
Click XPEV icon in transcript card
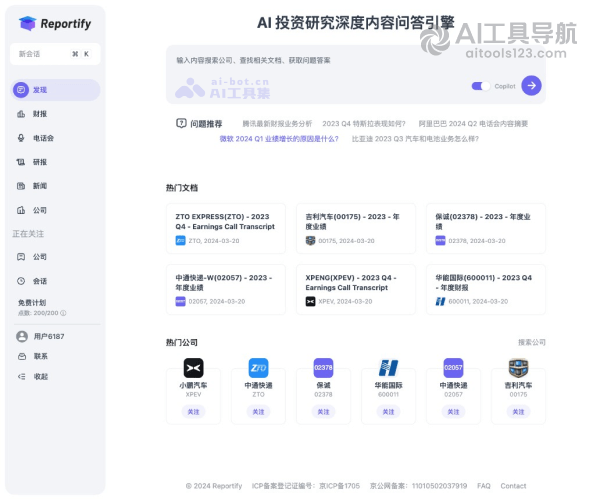tap(310, 301)
